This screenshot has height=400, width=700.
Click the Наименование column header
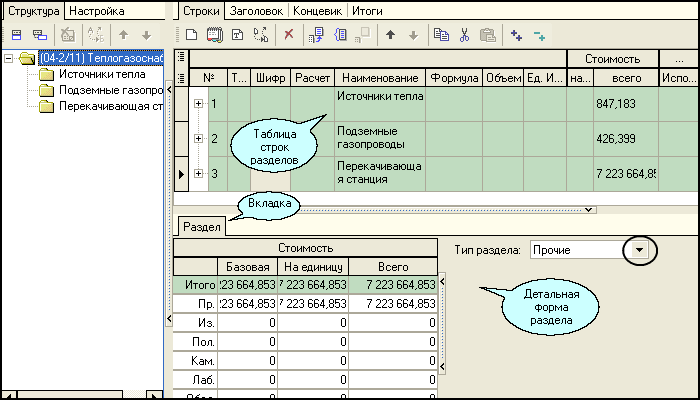[380, 78]
